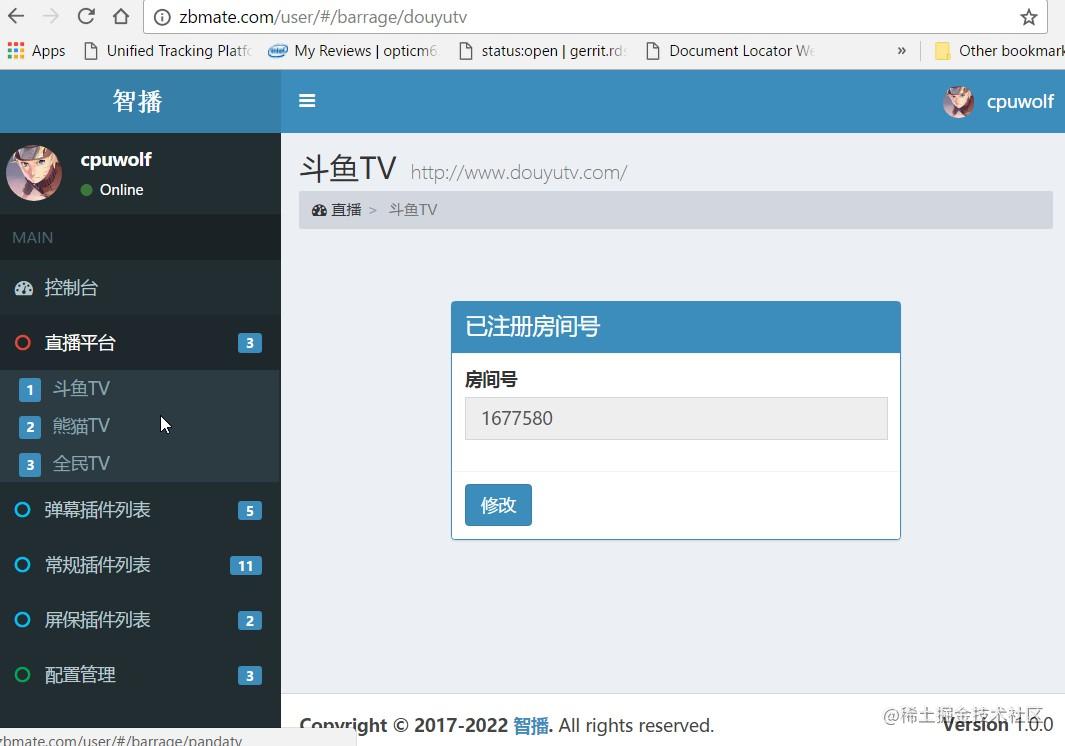Toggle sidebar with hamburger icon
The image size is (1065, 746).
point(307,101)
